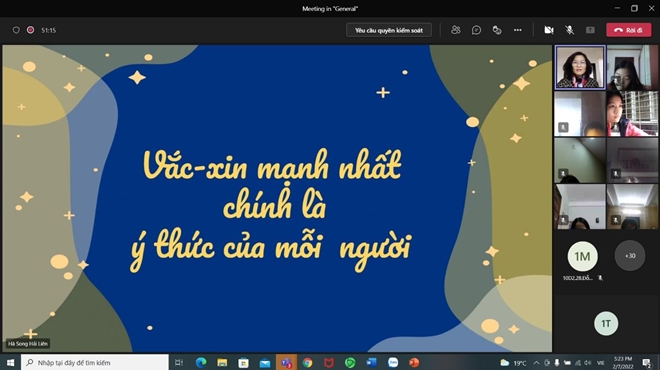The image size is (660, 370).
Task: Click the 'Hà Song Hải Liên' presenter name label
Action: pyautogui.click(x=28, y=344)
